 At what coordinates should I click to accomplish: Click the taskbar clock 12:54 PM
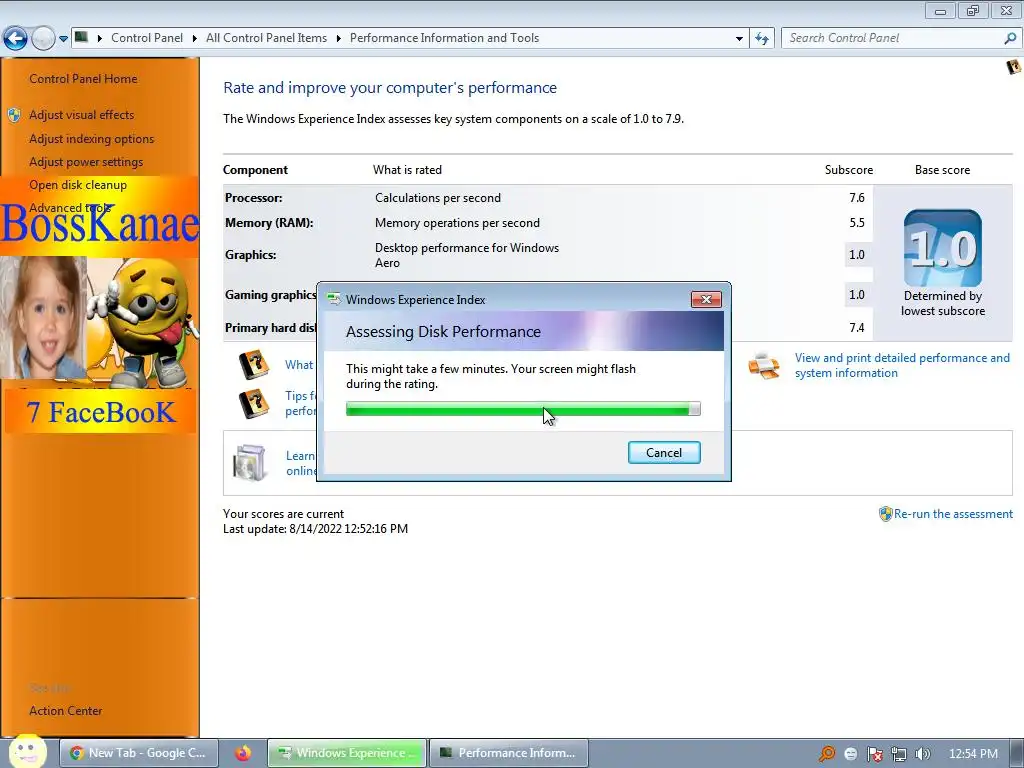click(973, 754)
